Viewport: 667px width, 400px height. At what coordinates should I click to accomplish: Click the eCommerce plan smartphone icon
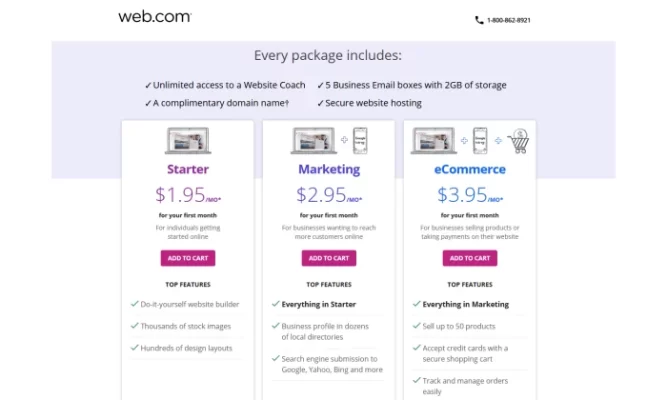pos(480,140)
